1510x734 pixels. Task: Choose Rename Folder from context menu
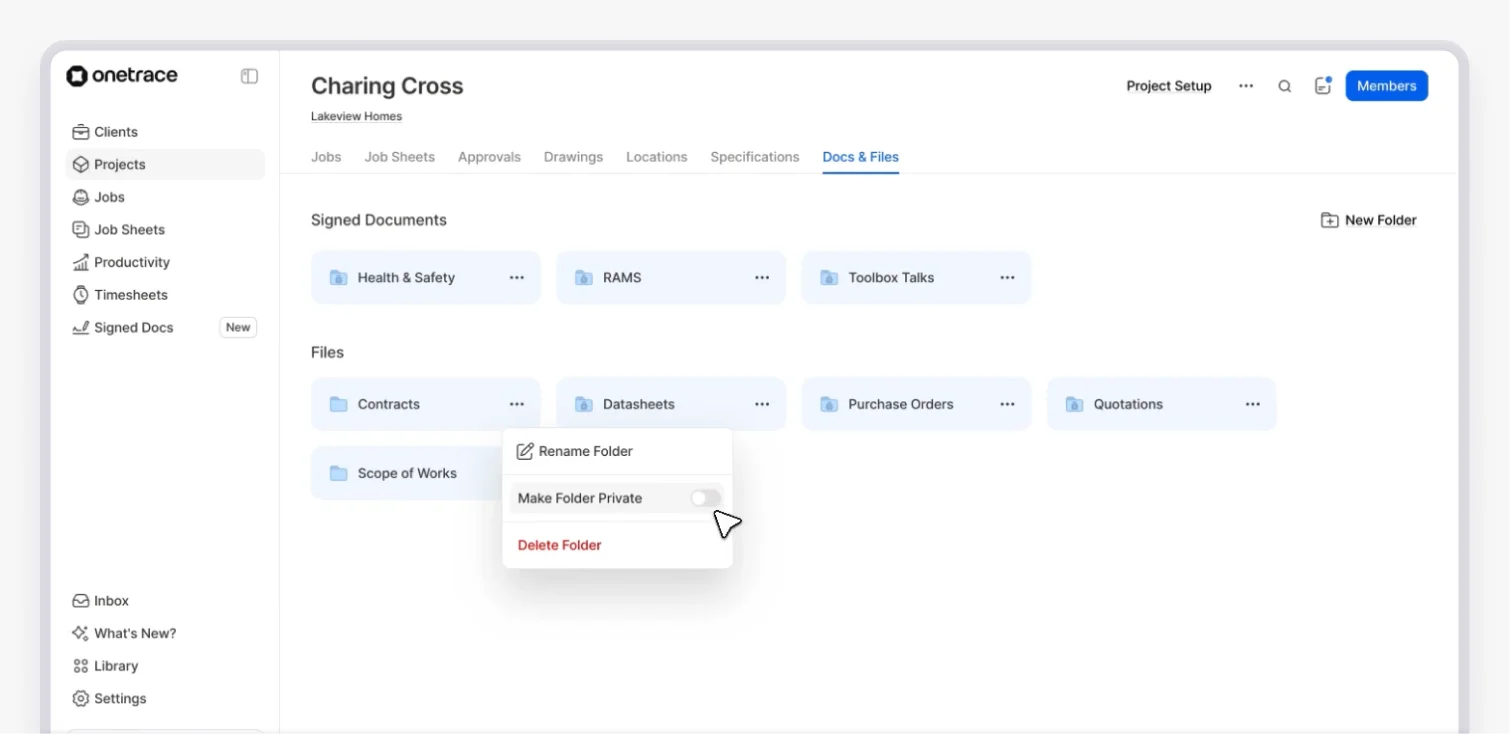click(x=617, y=451)
